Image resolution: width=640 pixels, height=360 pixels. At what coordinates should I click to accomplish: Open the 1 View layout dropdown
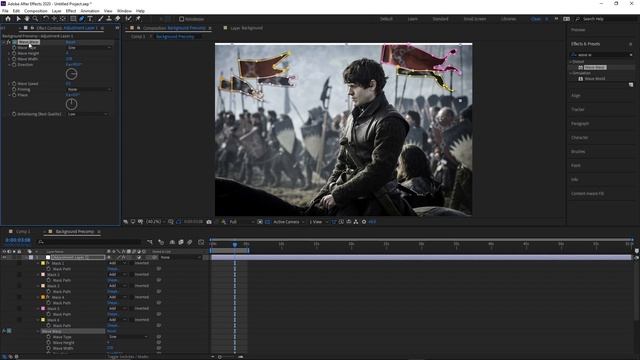point(318,222)
